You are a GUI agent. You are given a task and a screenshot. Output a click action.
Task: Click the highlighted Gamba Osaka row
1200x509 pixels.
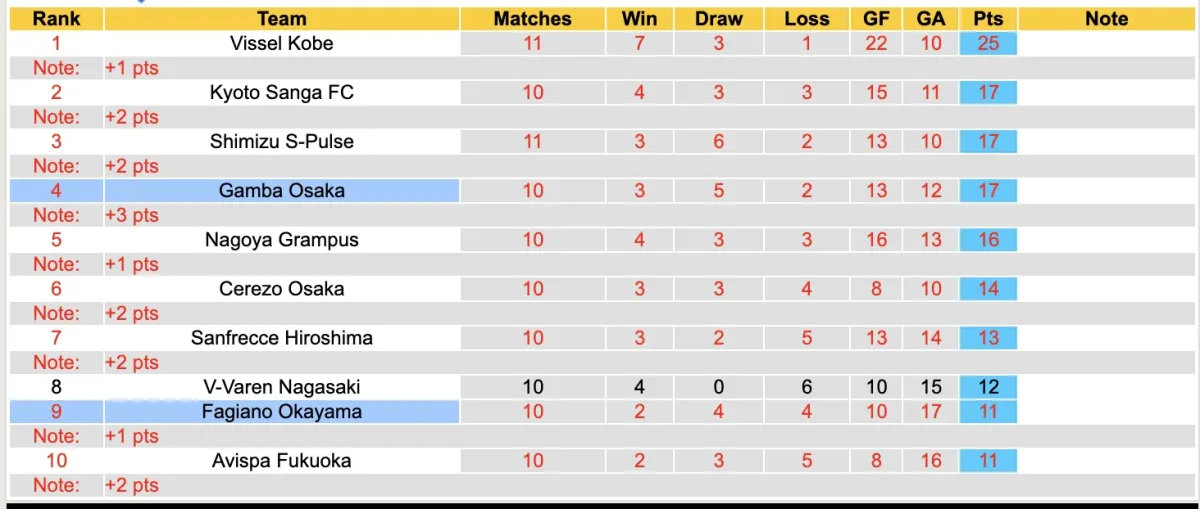pyautogui.click(x=281, y=190)
